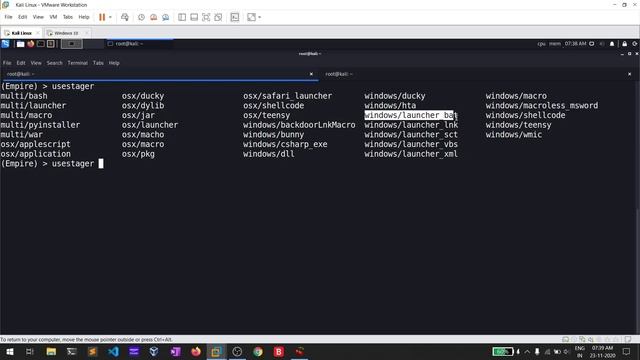Switch to the Windows 10 VM tab

[66, 33]
